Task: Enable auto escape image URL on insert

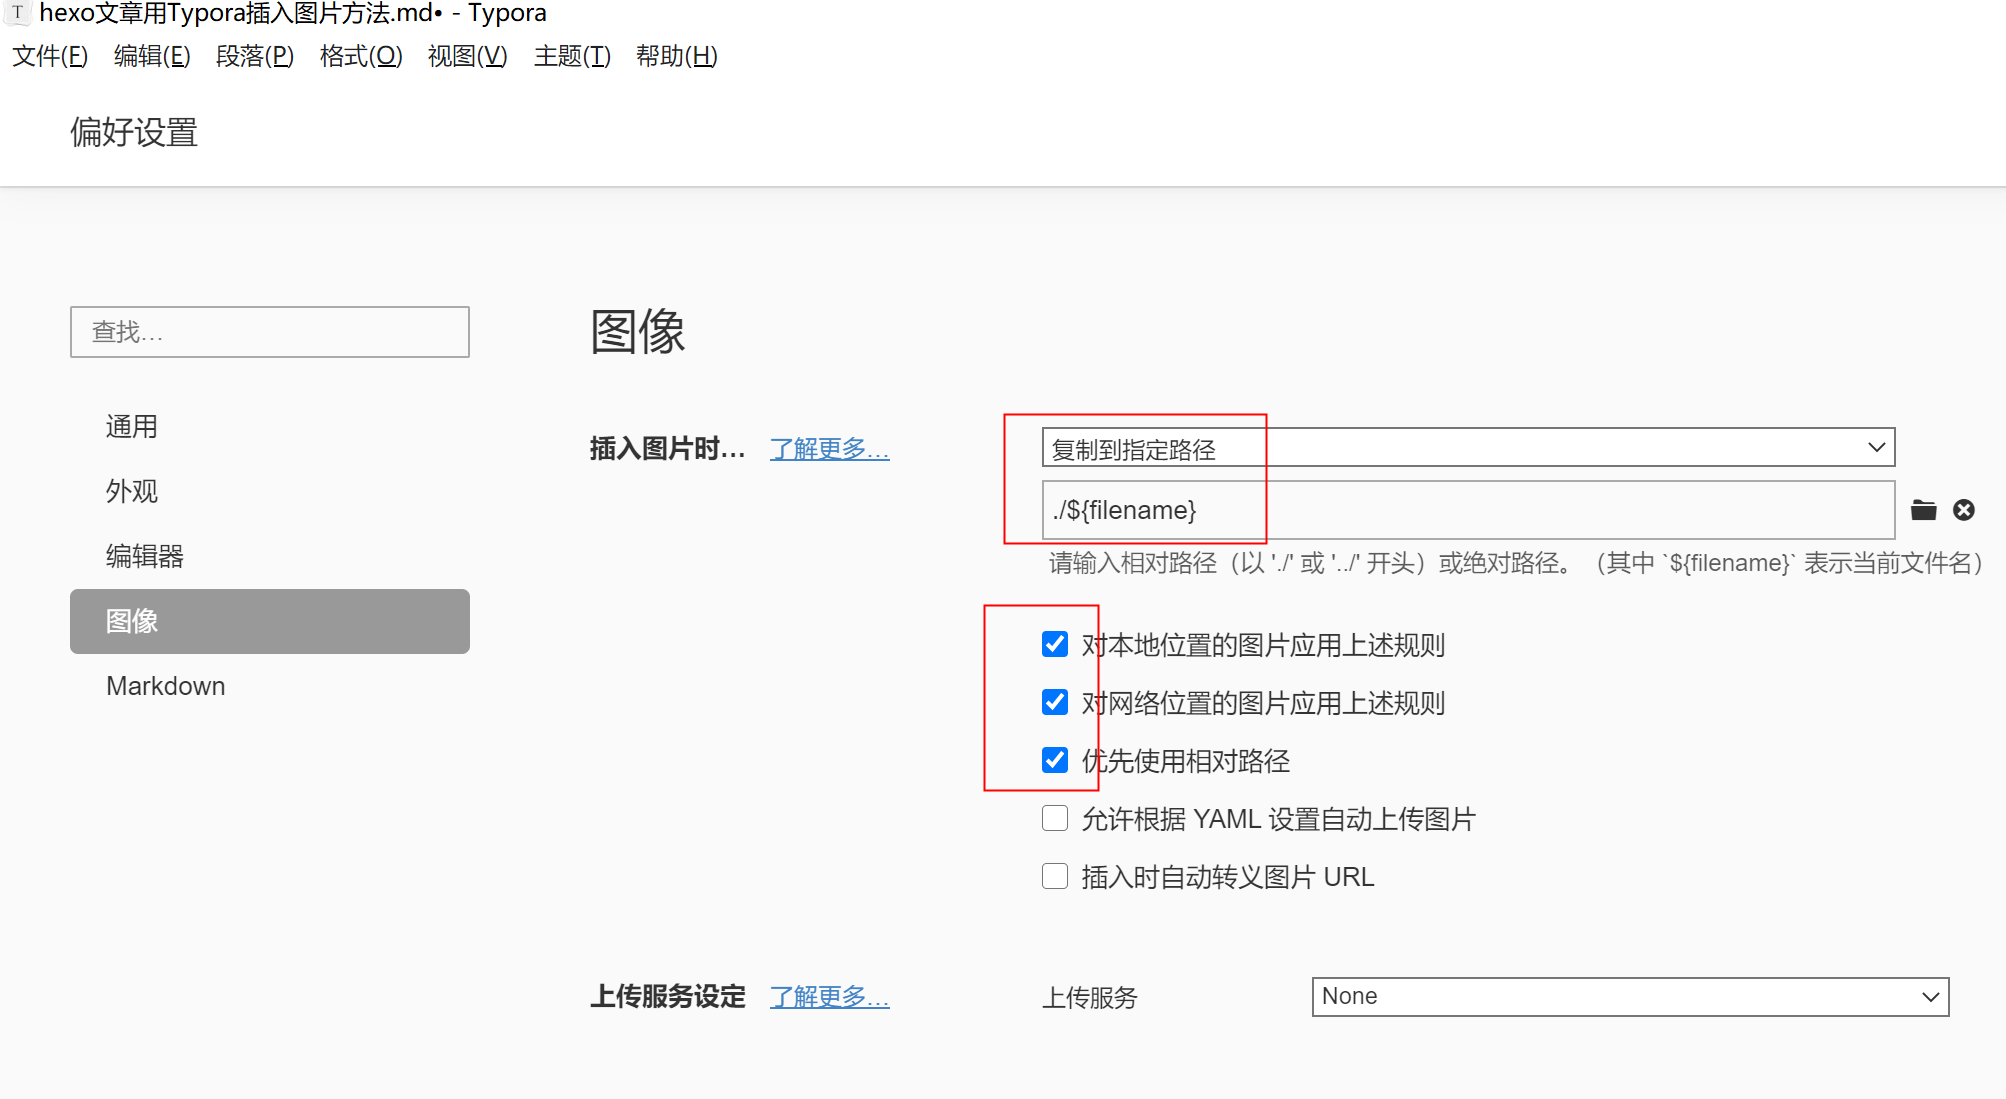Action: [1055, 876]
